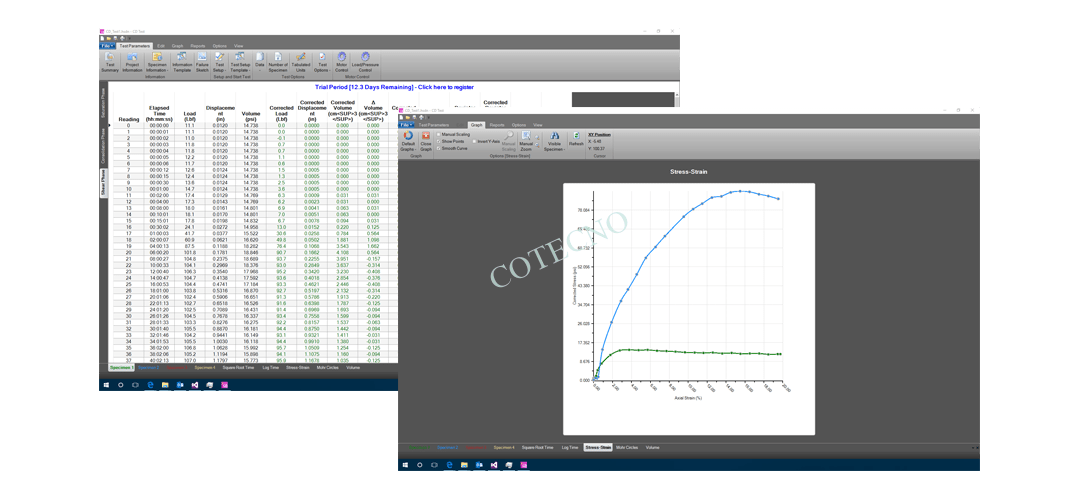Image resolution: width=1080 pixels, height=500 pixels.
Task: Switch to Graph tab in back window
Action: (x=177, y=46)
